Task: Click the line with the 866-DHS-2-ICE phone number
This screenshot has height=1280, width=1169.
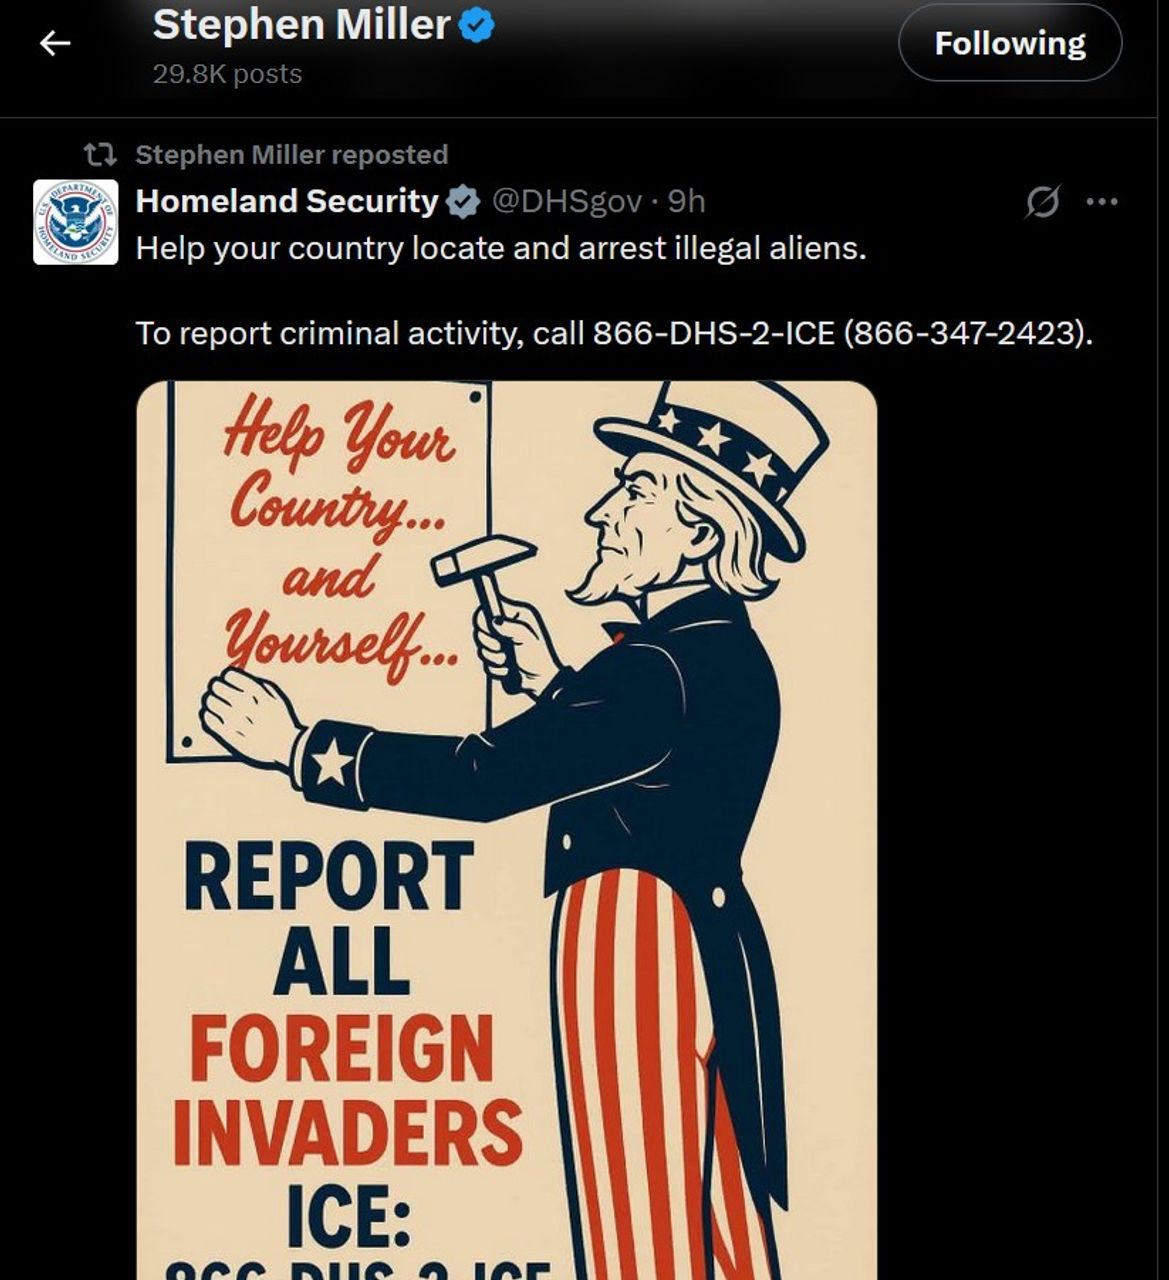Action: [x=614, y=333]
